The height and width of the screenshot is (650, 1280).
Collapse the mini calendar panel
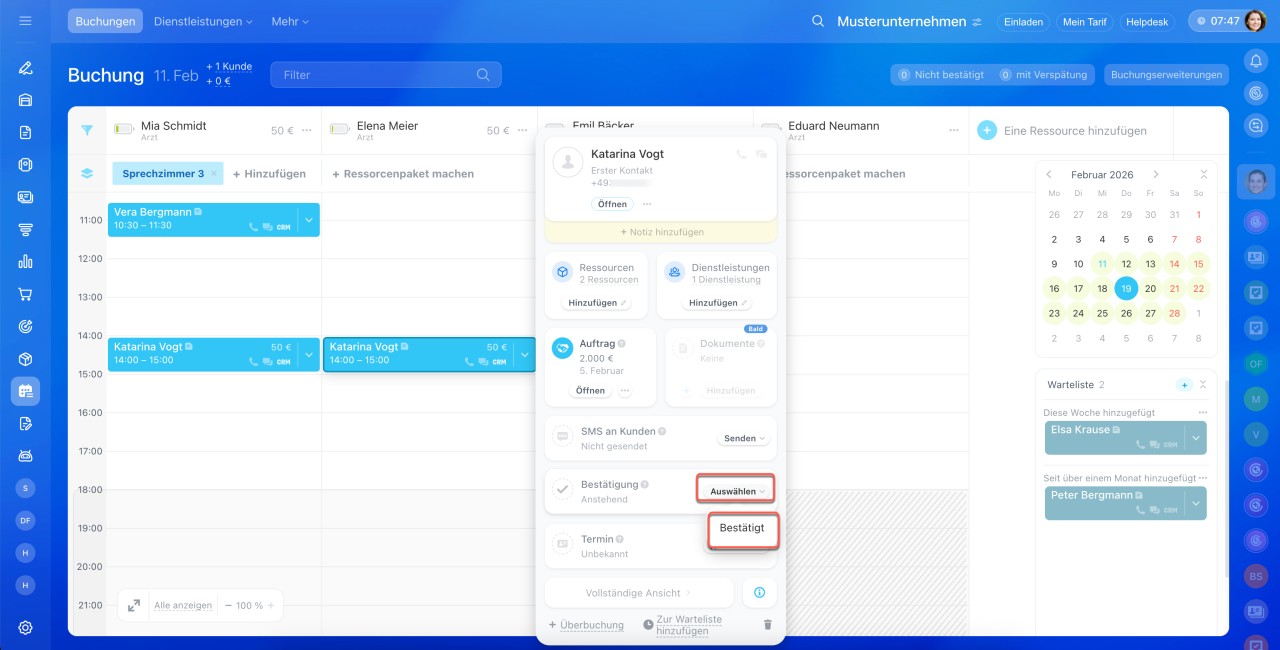click(1203, 174)
